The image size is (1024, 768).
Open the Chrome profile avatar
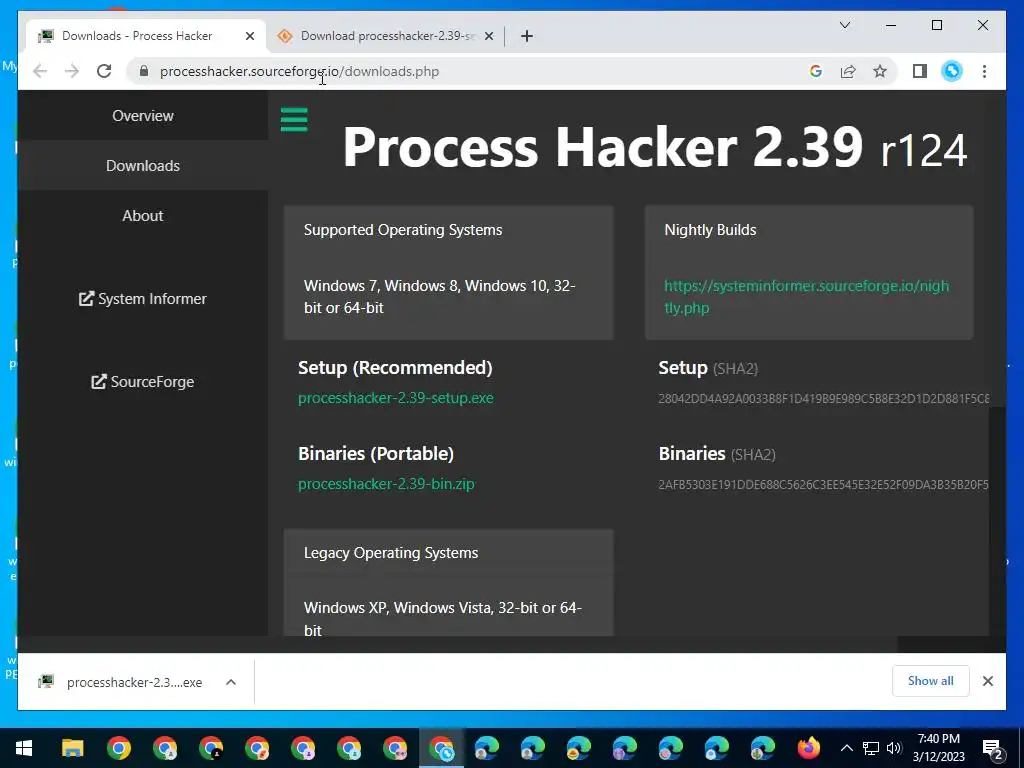[952, 71]
